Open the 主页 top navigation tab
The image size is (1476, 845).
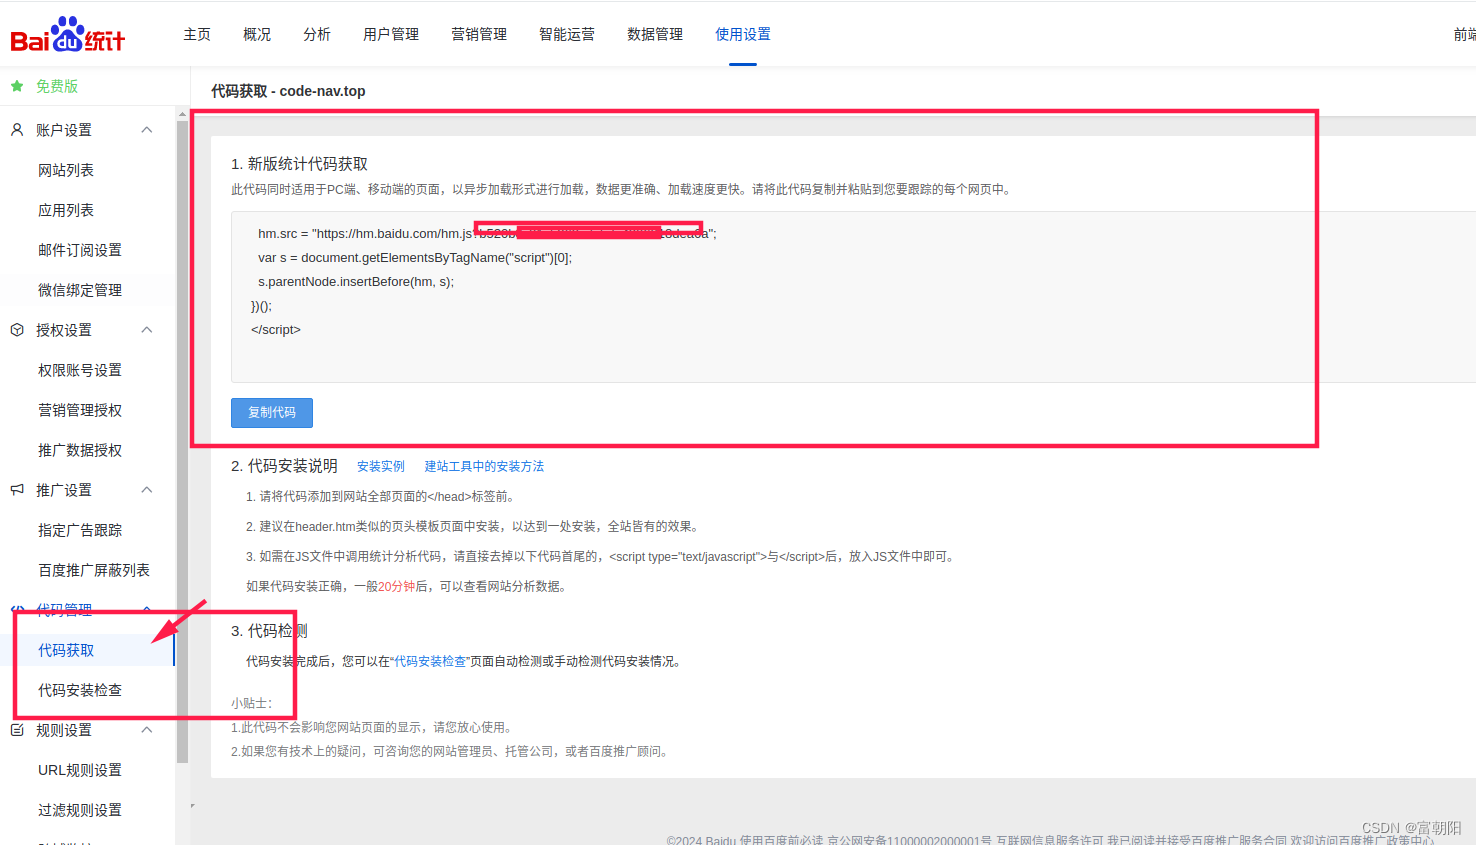coord(197,34)
